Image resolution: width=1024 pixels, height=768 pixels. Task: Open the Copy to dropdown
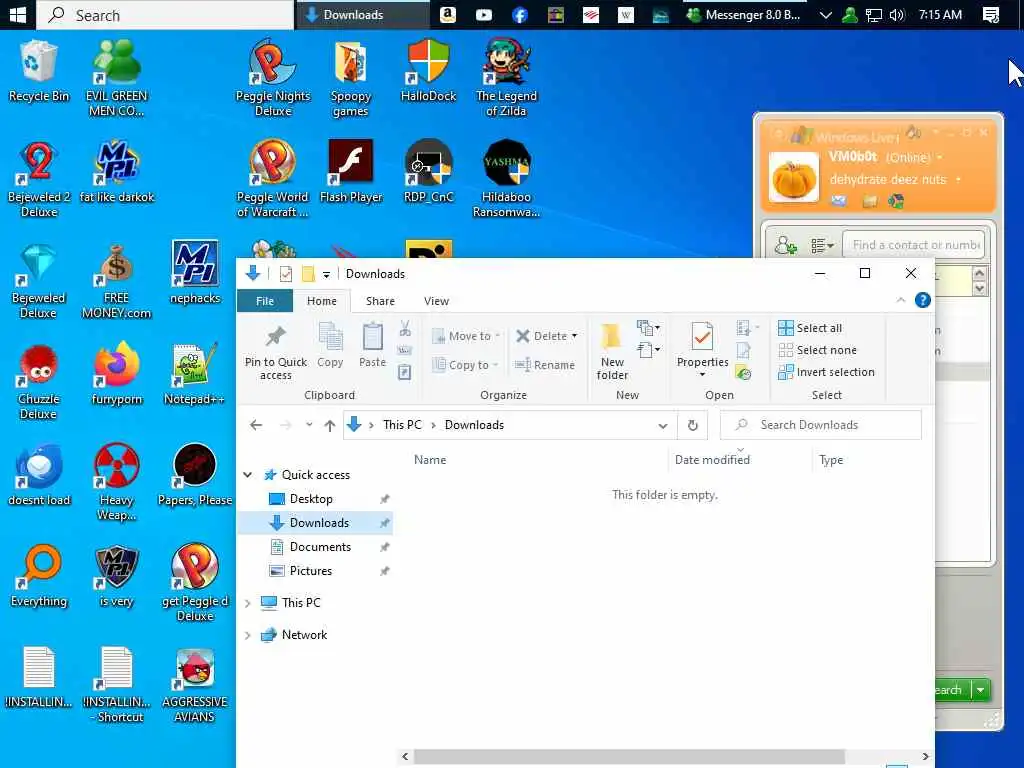coord(465,365)
